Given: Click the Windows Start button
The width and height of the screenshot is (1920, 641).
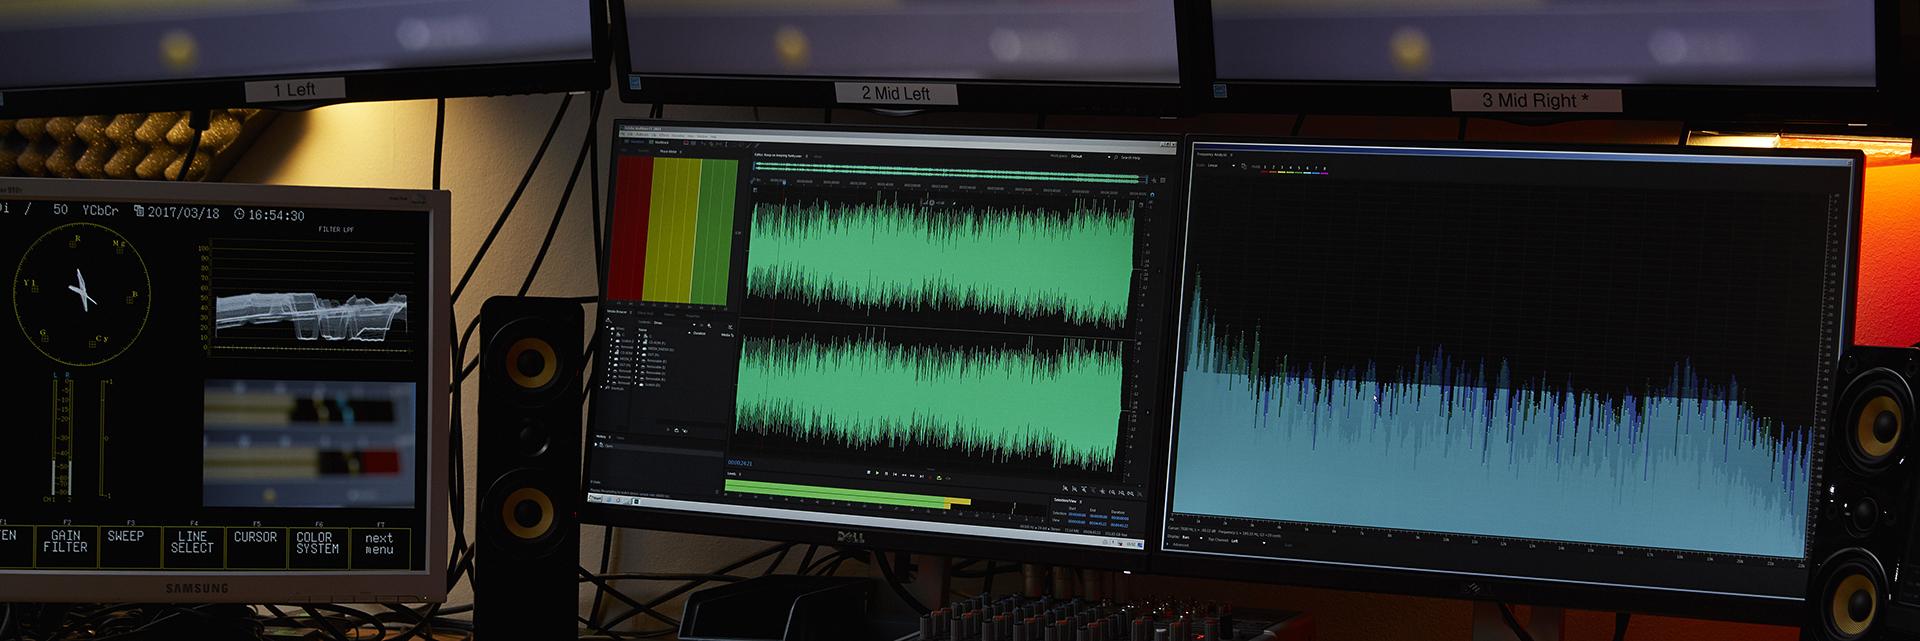Looking at the screenshot, I should click(596, 497).
